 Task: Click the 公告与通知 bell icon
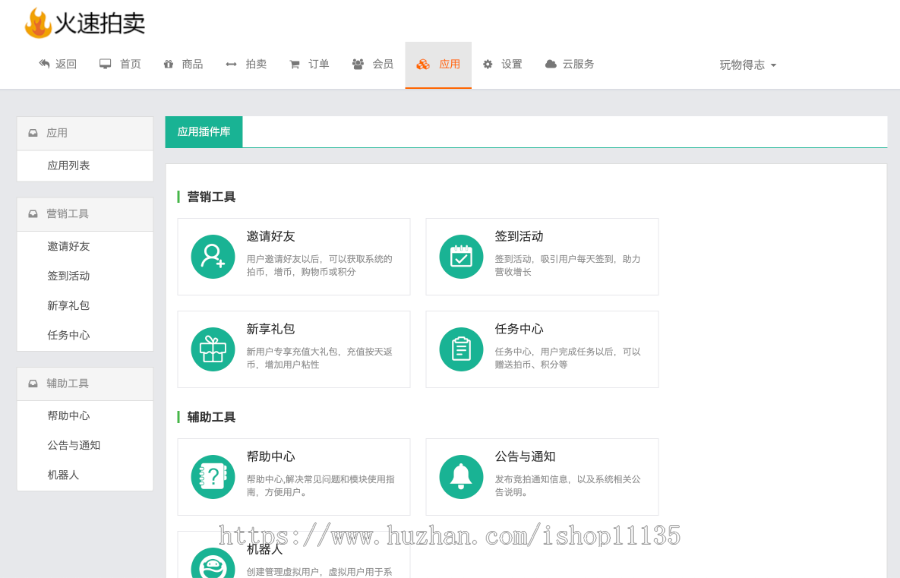coord(461,476)
